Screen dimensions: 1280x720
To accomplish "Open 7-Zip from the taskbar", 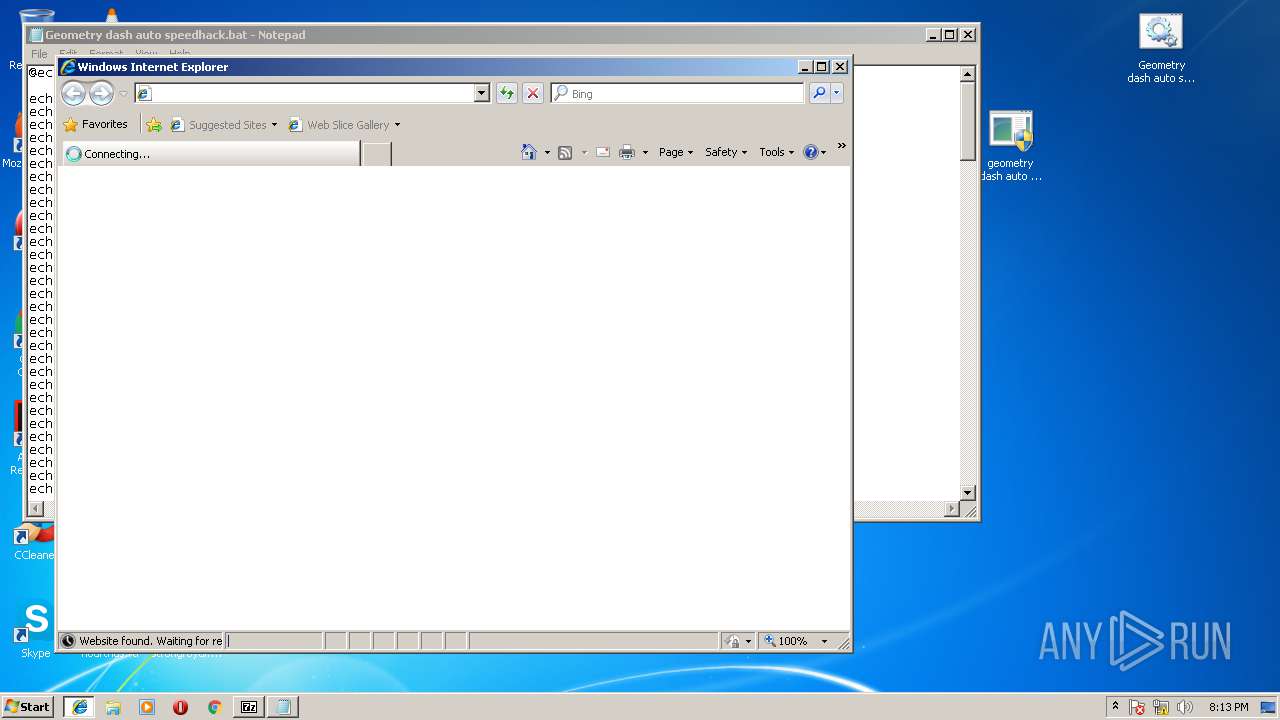I will pos(249,707).
